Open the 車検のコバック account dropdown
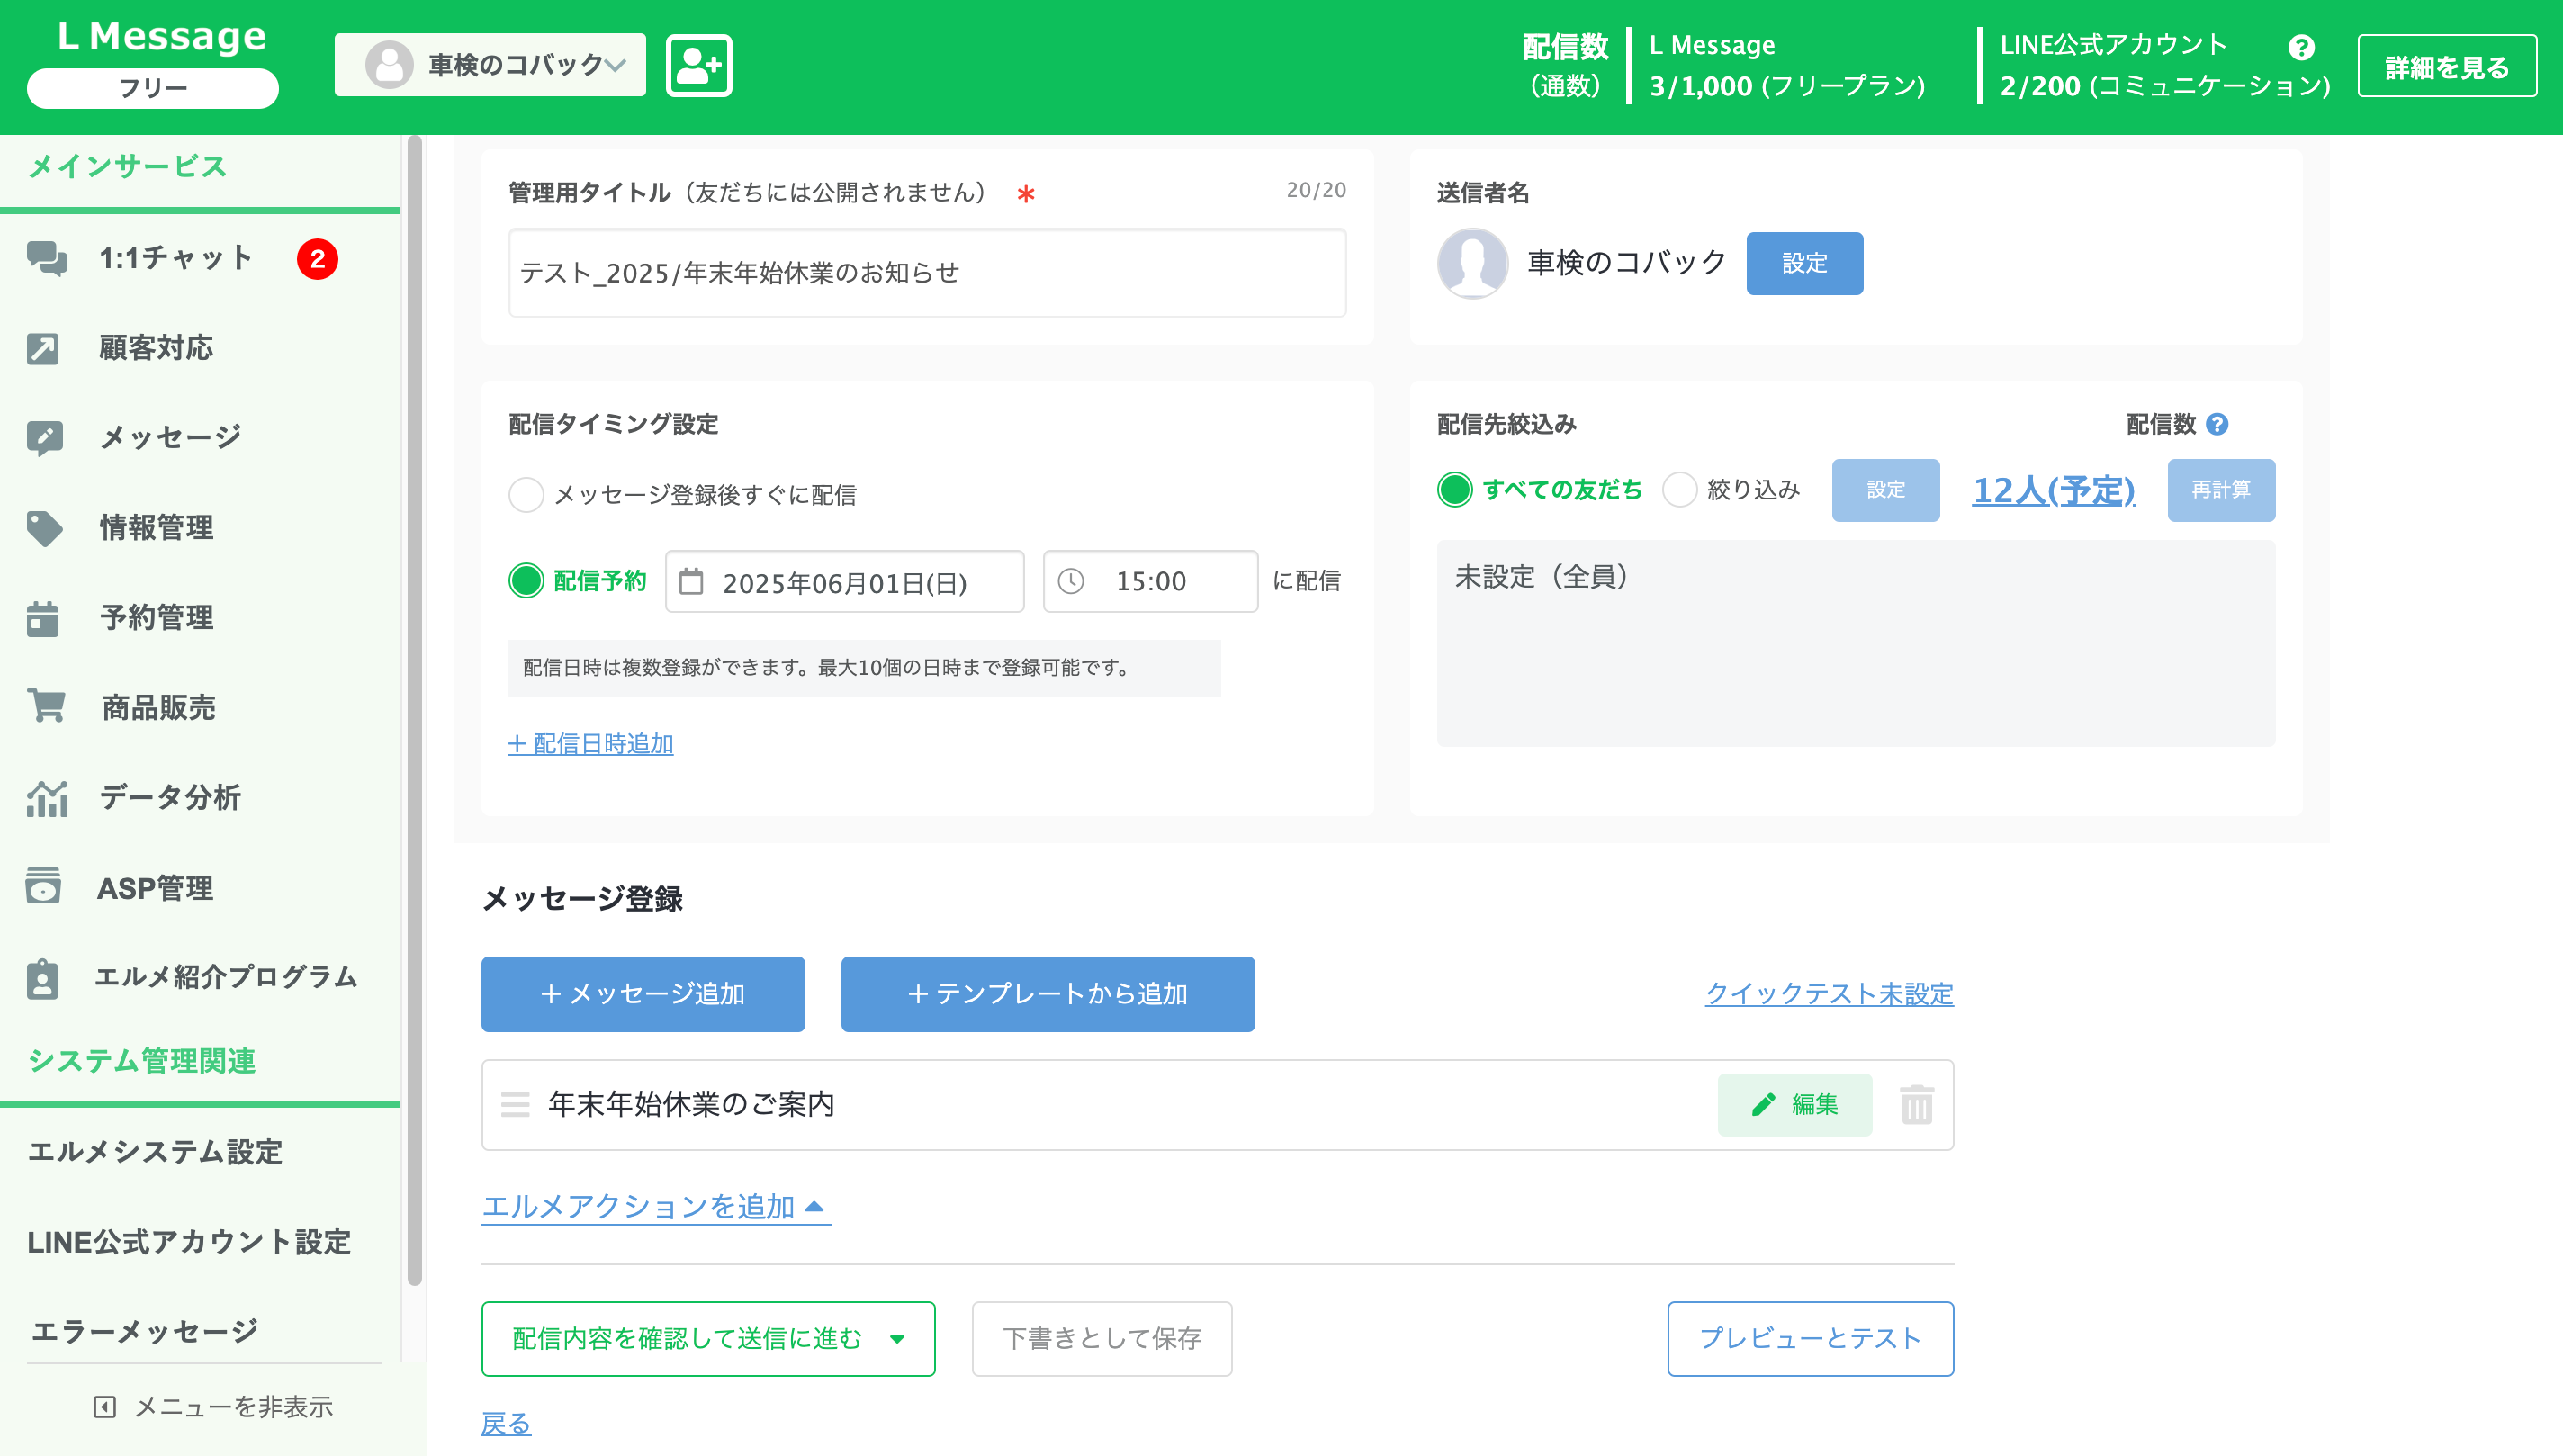Viewport: 2563px width, 1456px height. [x=490, y=65]
